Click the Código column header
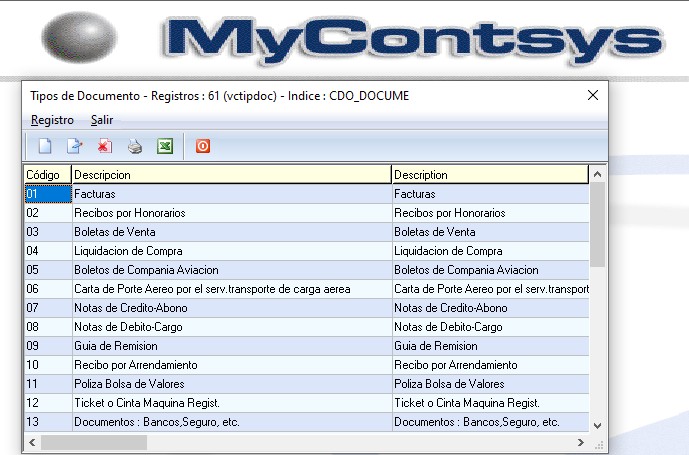Image resolution: width=689 pixels, height=455 pixels. pyautogui.click(x=47, y=175)
